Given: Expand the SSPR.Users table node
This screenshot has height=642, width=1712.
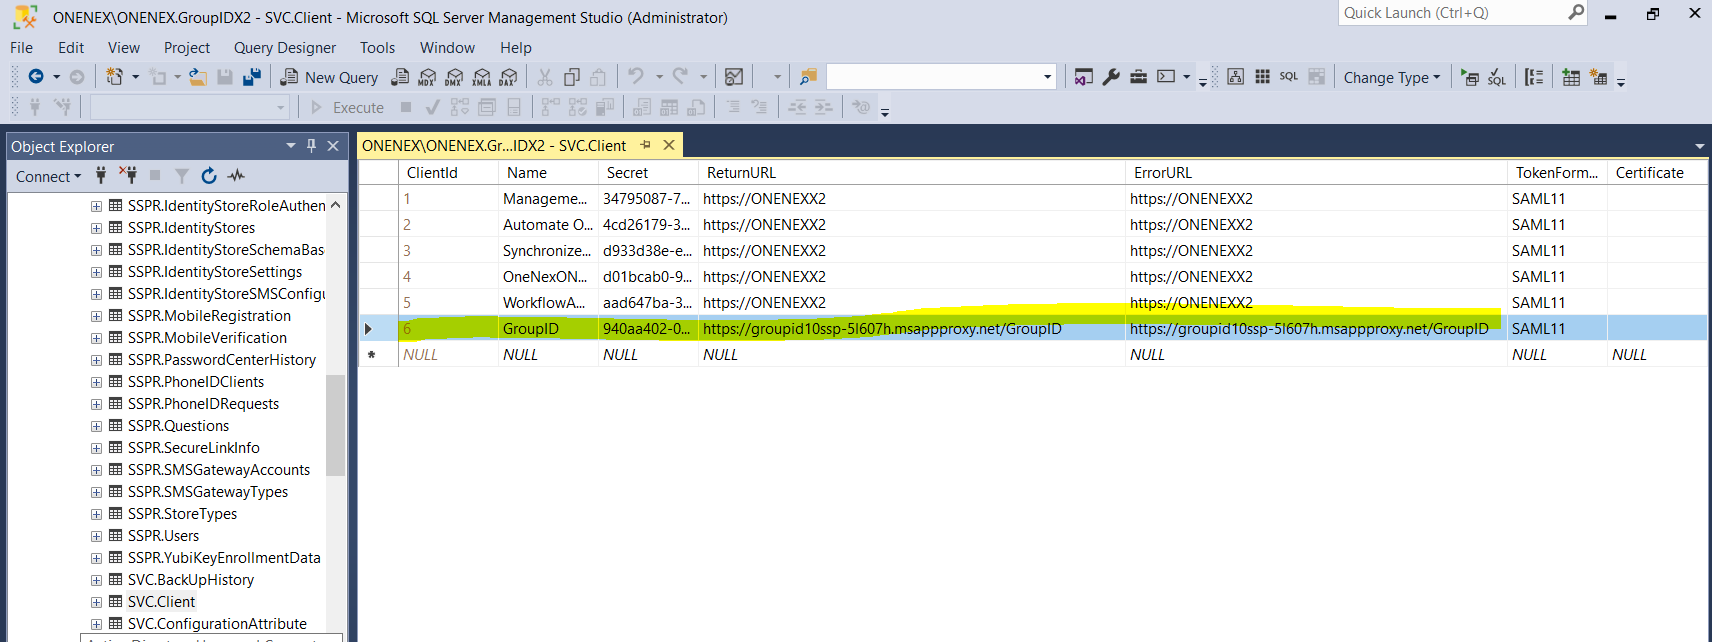Looking at the screenshot, I should tap(97, 536).
